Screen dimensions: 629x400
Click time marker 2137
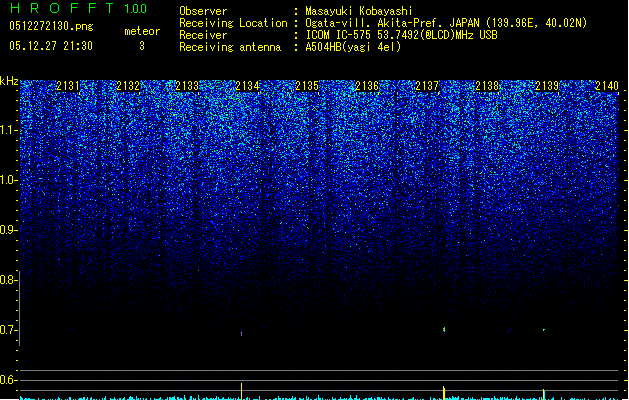click(x=427, y=85)
